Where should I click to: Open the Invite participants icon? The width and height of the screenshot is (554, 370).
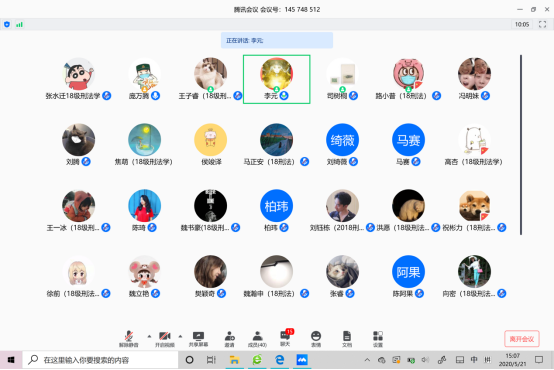pos(230,339)
